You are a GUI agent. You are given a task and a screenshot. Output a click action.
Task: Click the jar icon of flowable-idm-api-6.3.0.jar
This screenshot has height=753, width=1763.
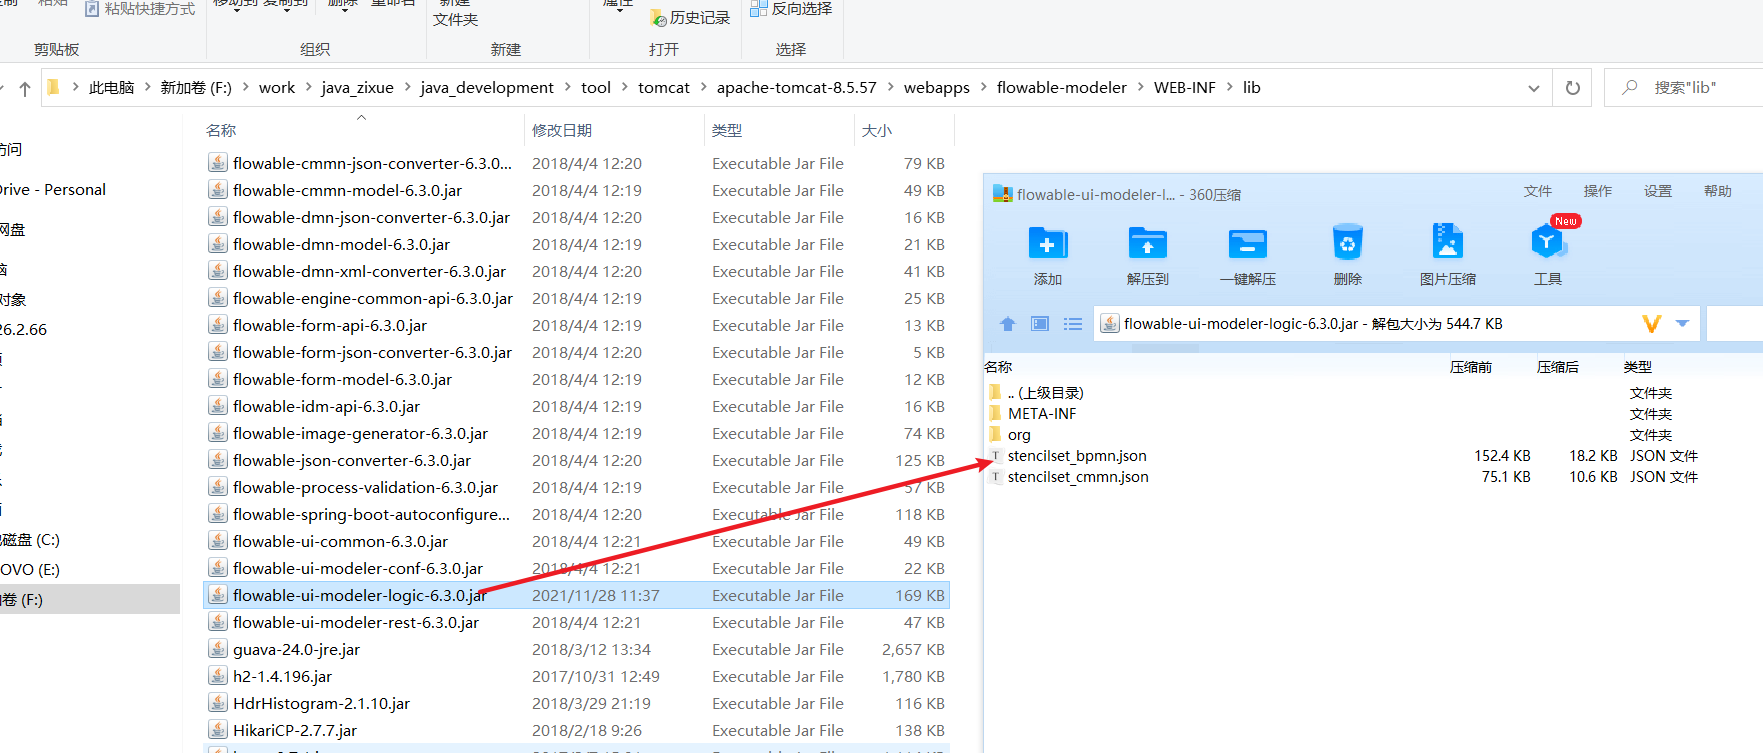tap(217, 406)
